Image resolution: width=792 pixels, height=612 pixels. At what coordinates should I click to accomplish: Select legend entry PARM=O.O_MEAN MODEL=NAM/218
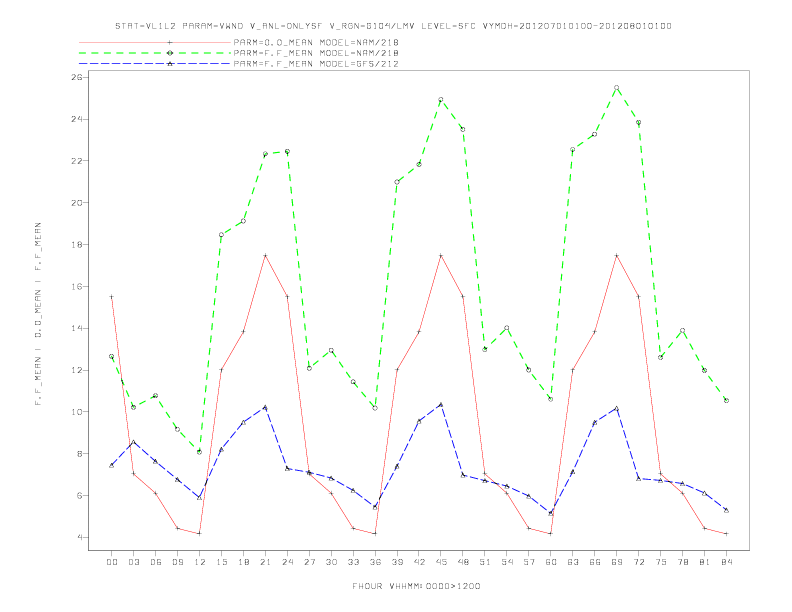(316, 42)
